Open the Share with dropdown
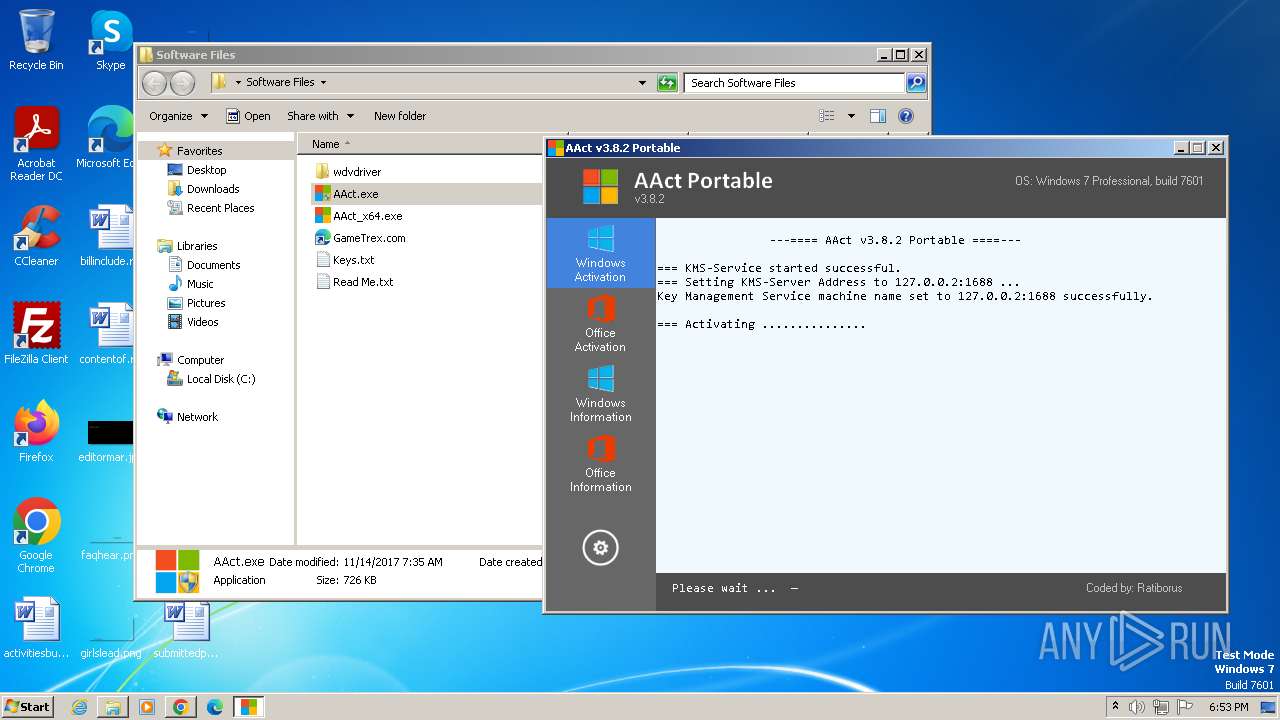Viewport: 1280px width, 720px height. click(320, 116)
